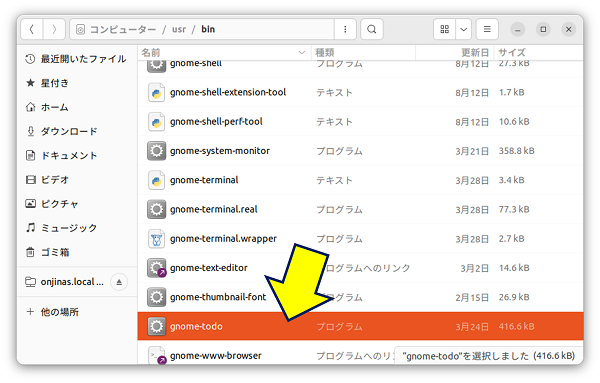Viewport: 600px width, 383px height.
Task: Click size 1.7 kB of gnome-shell-extension-tool
Action: coord(512,92)
